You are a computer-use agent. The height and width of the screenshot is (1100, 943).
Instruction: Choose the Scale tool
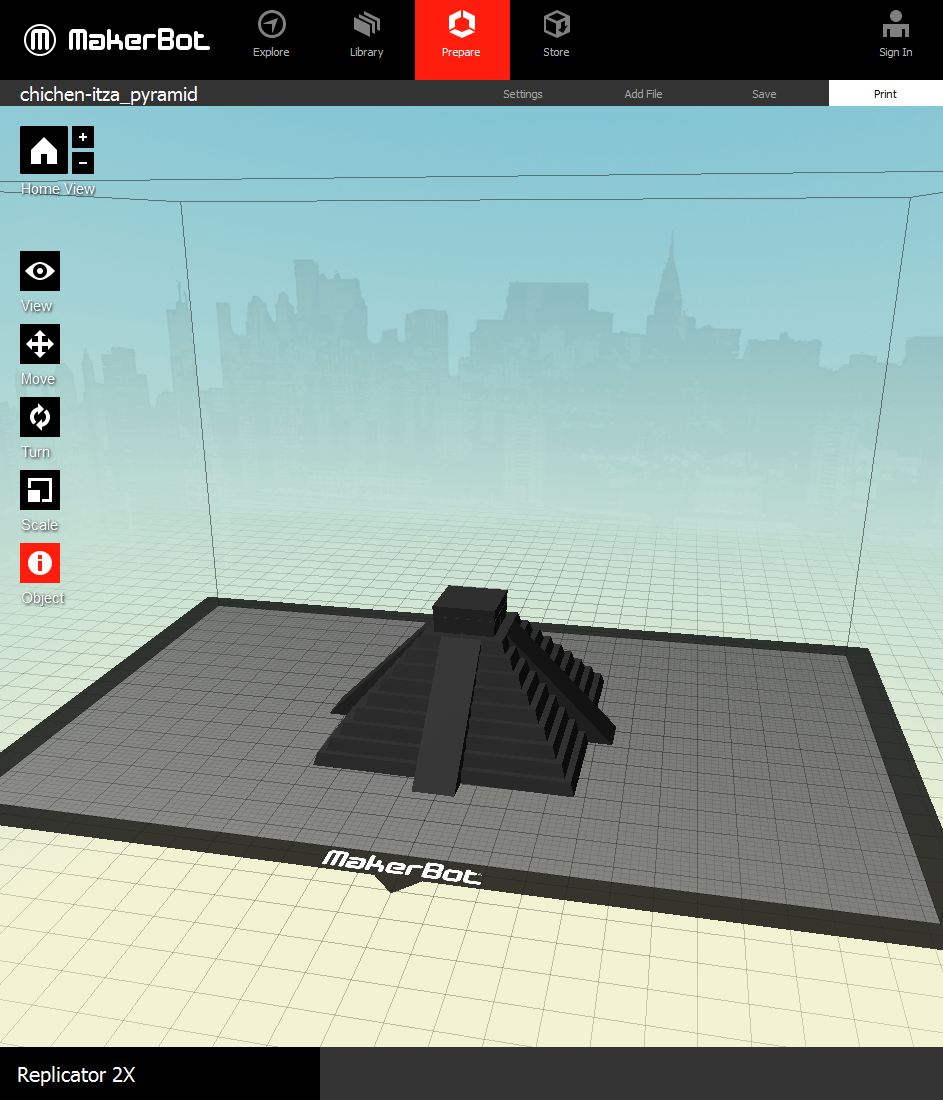click(x=40, y=490)
